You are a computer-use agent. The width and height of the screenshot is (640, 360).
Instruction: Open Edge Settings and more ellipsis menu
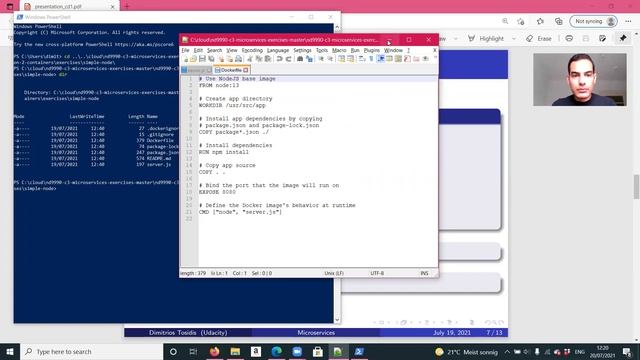click(x=628, y=21)
